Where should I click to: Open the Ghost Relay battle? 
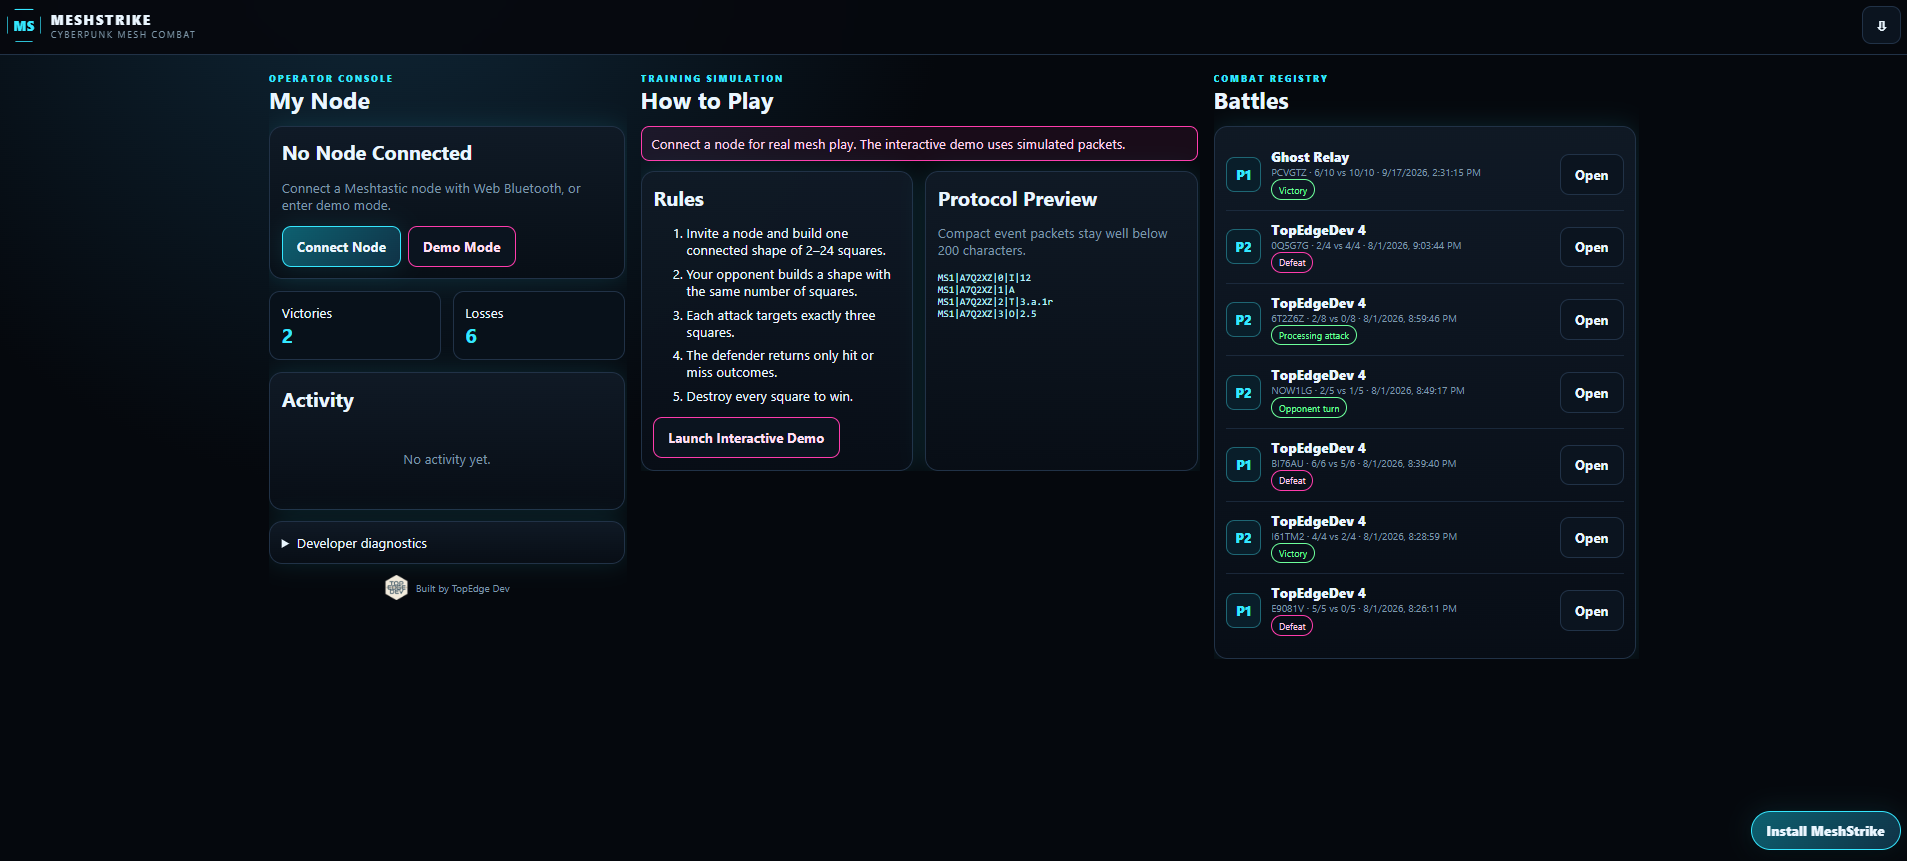click(x=1591, y=175)
